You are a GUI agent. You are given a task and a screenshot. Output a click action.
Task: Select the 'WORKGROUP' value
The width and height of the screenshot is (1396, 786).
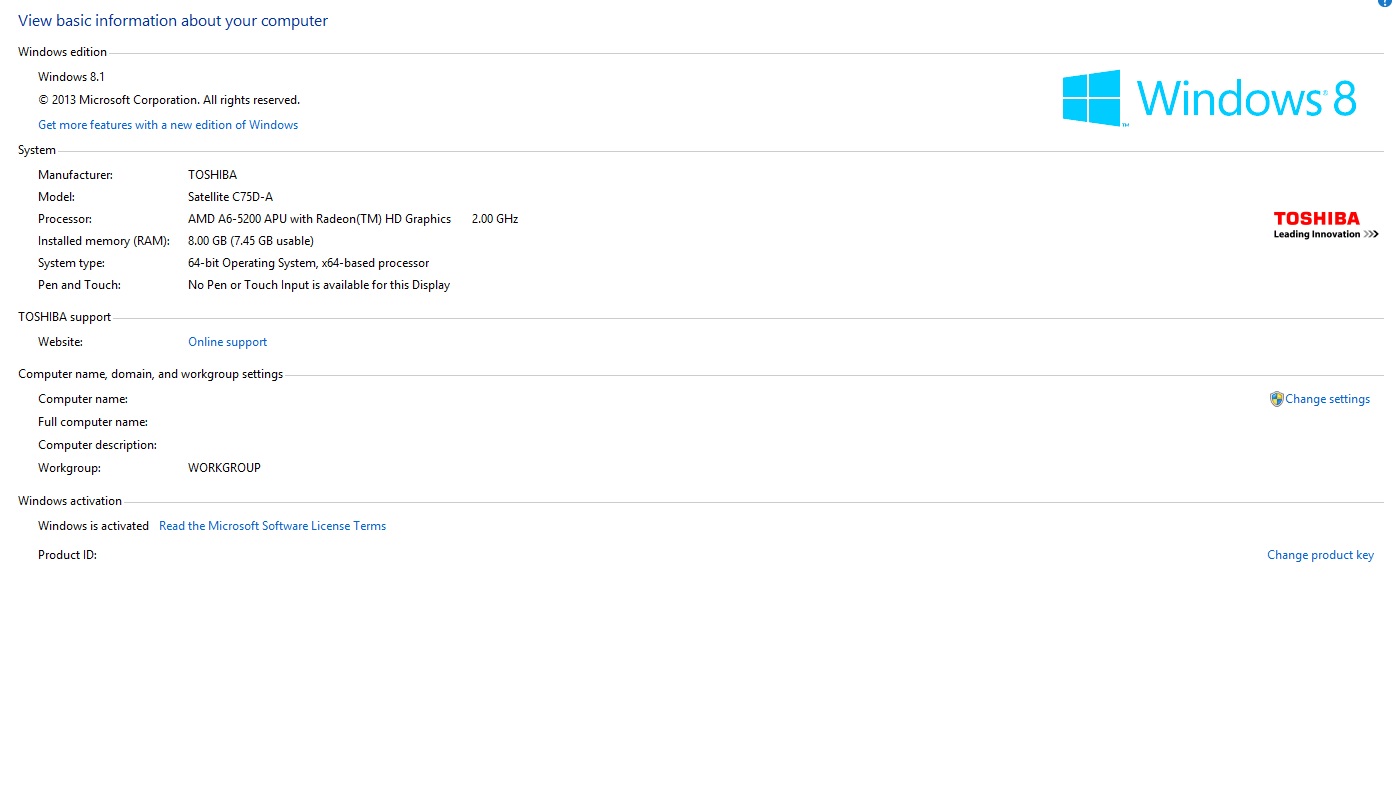(224, 468)
